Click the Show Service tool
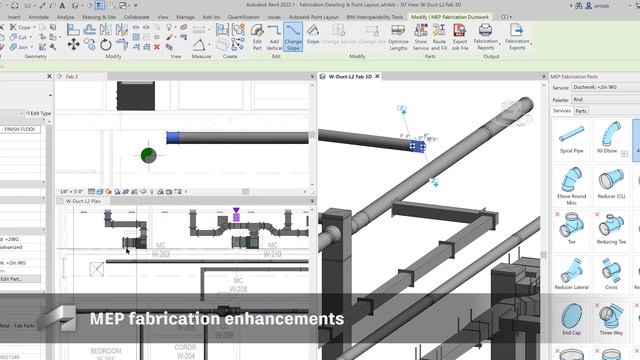 pyautogui.click(x=420, y=37)
